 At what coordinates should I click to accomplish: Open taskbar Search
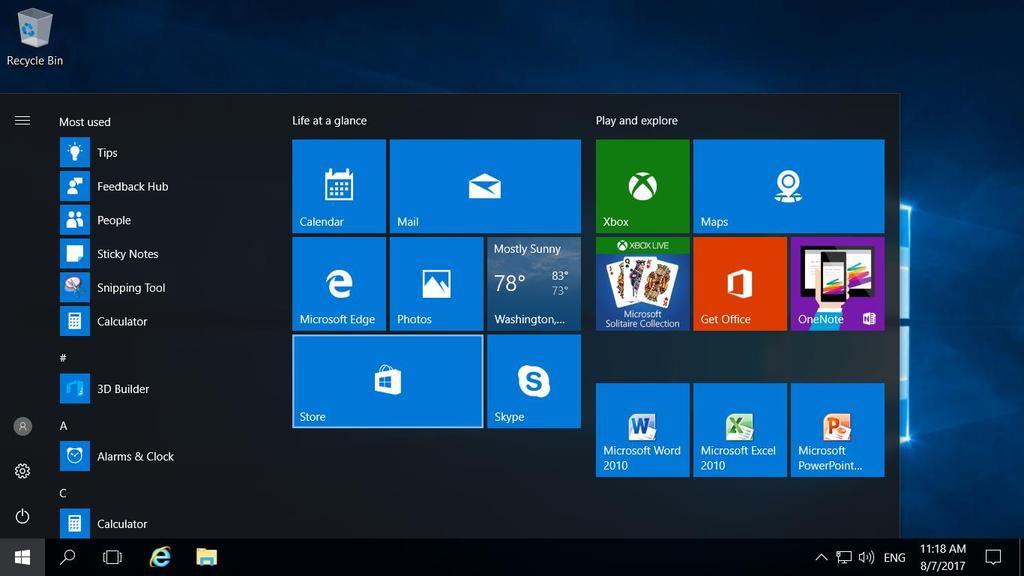pyautogui.click(x=67, y=557)
